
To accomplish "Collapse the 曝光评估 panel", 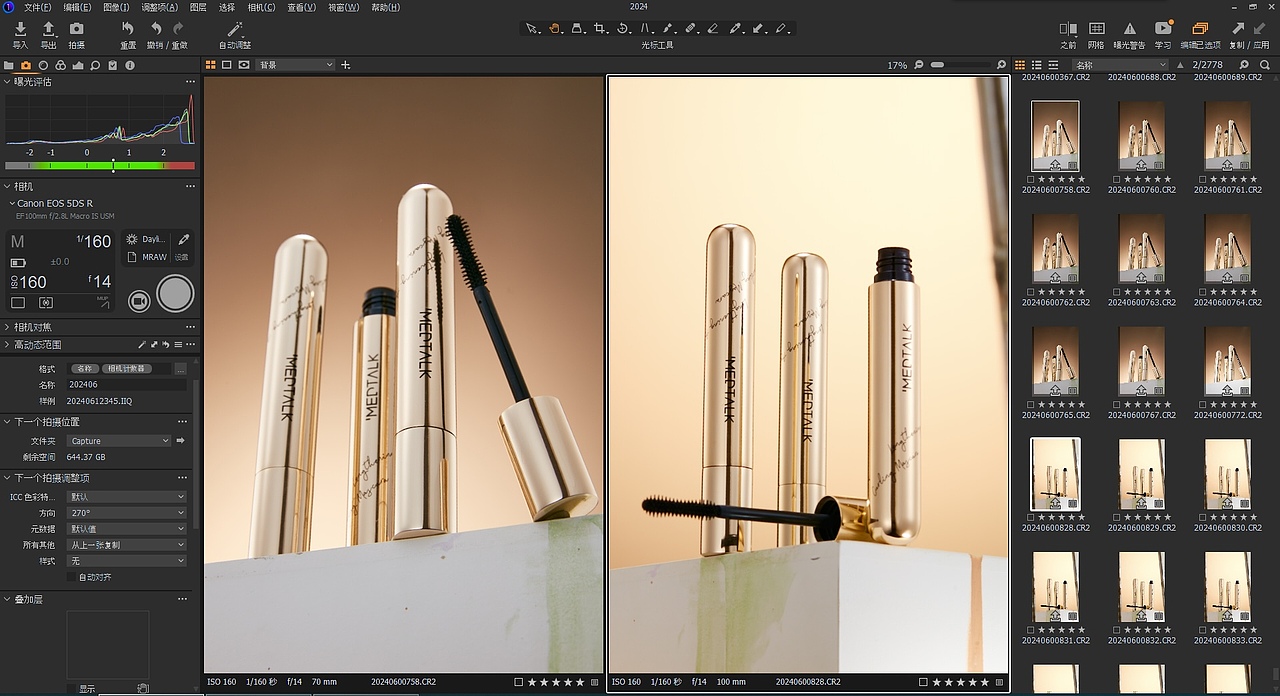I will (x=8, y=82).
